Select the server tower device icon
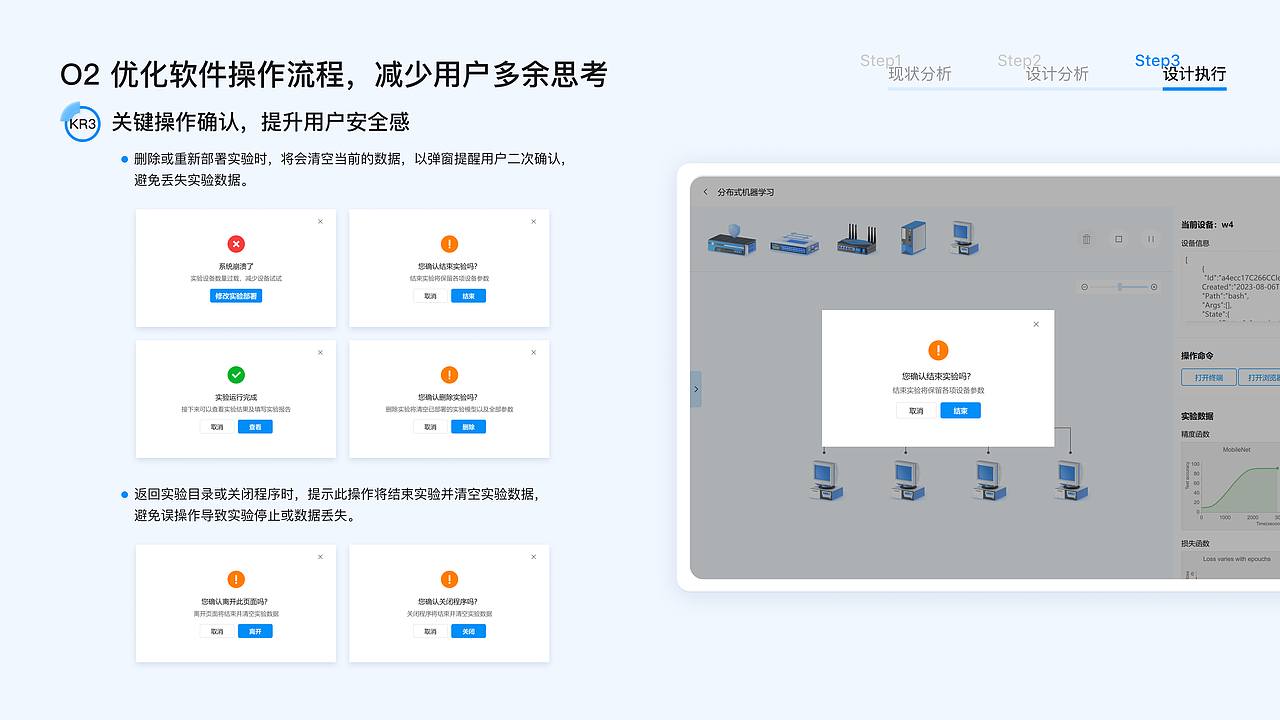This screenshot has width=1280, height=720. [x=912, y=237]
